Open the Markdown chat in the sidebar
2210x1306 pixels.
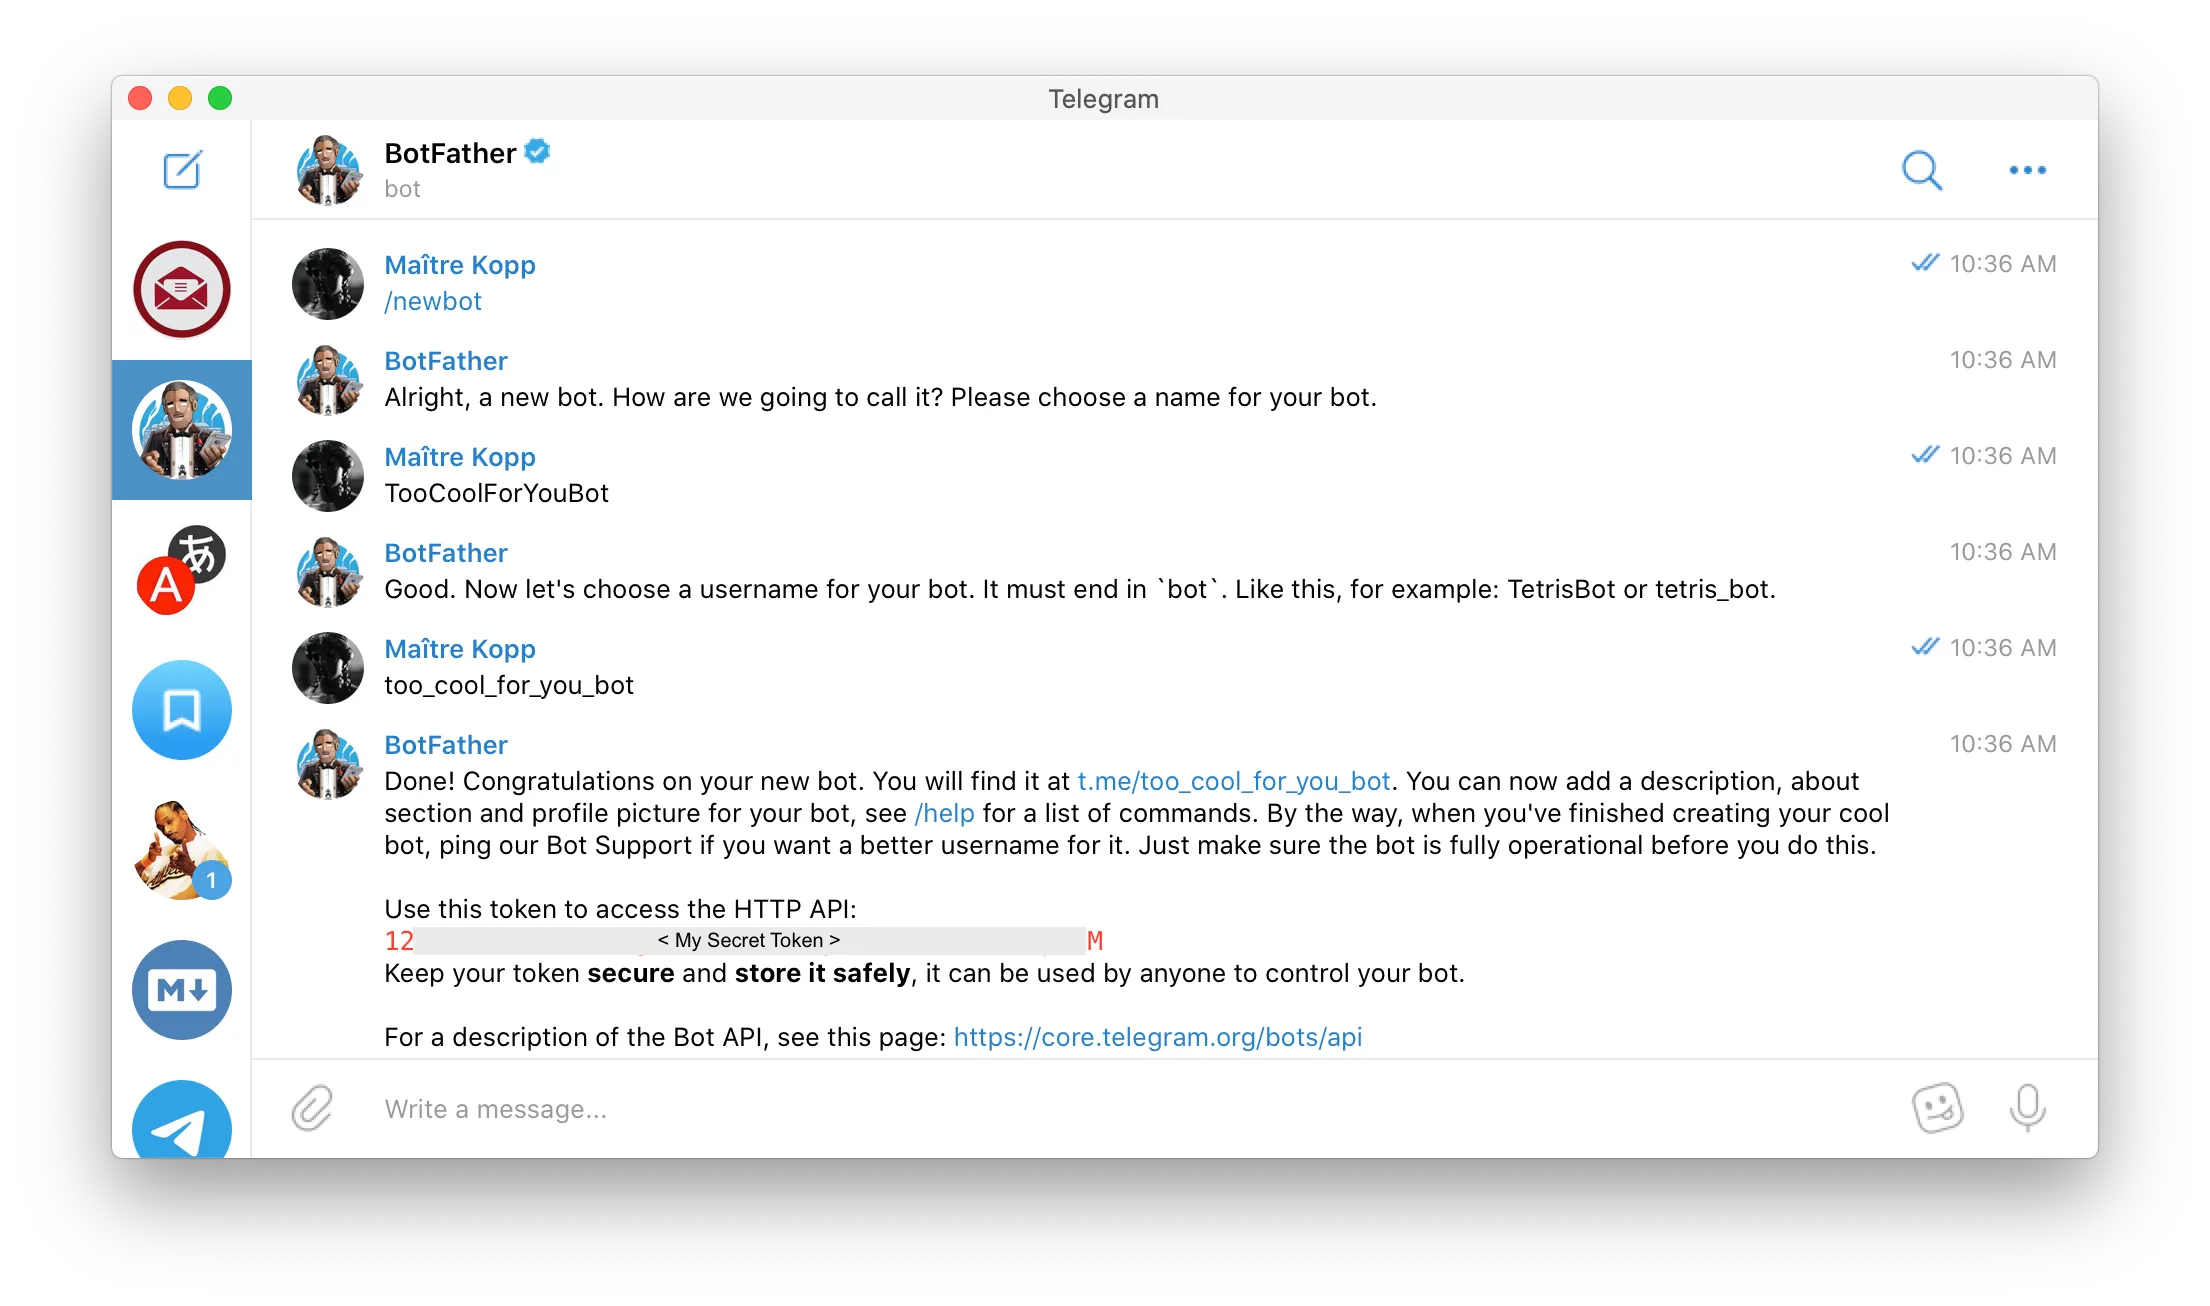click(x=182, y=990)
